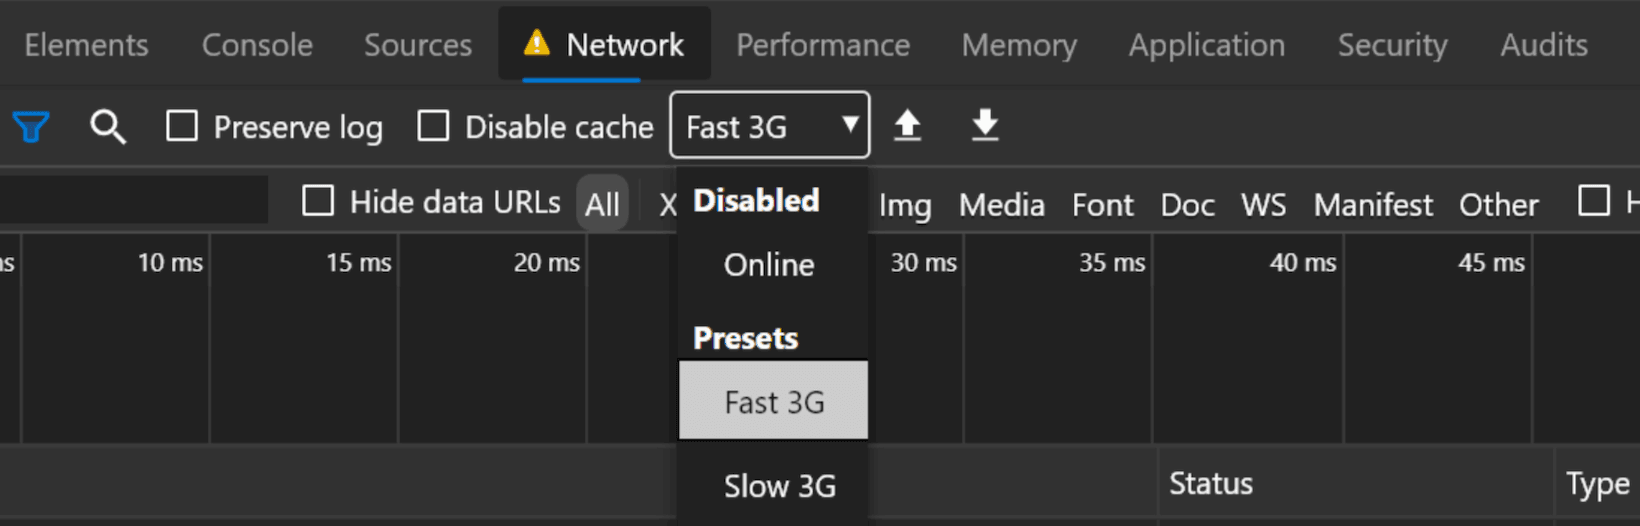Pick the highlighted Fast 3G preset
Image resolution: width=1640 pixels, height=526 pixels.
[774, 401]
